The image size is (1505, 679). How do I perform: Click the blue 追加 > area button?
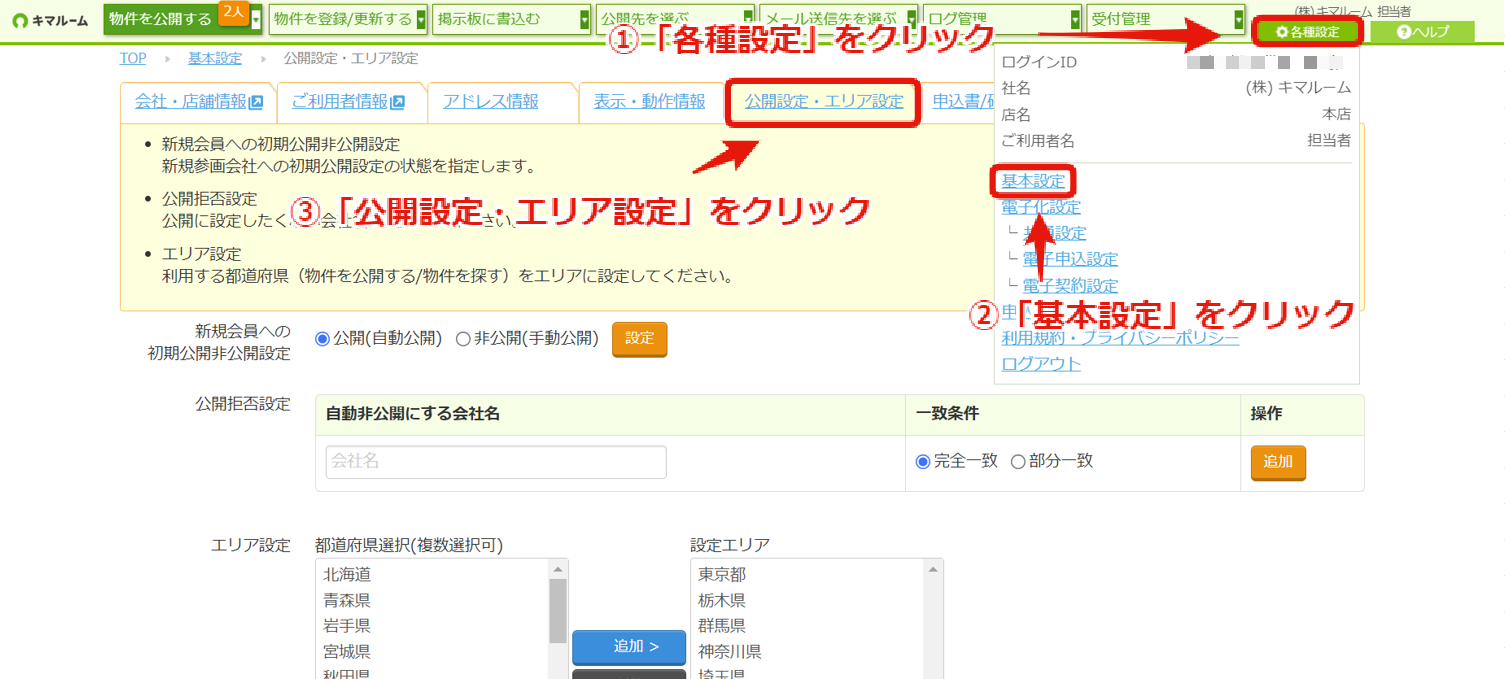pos(629,647)
